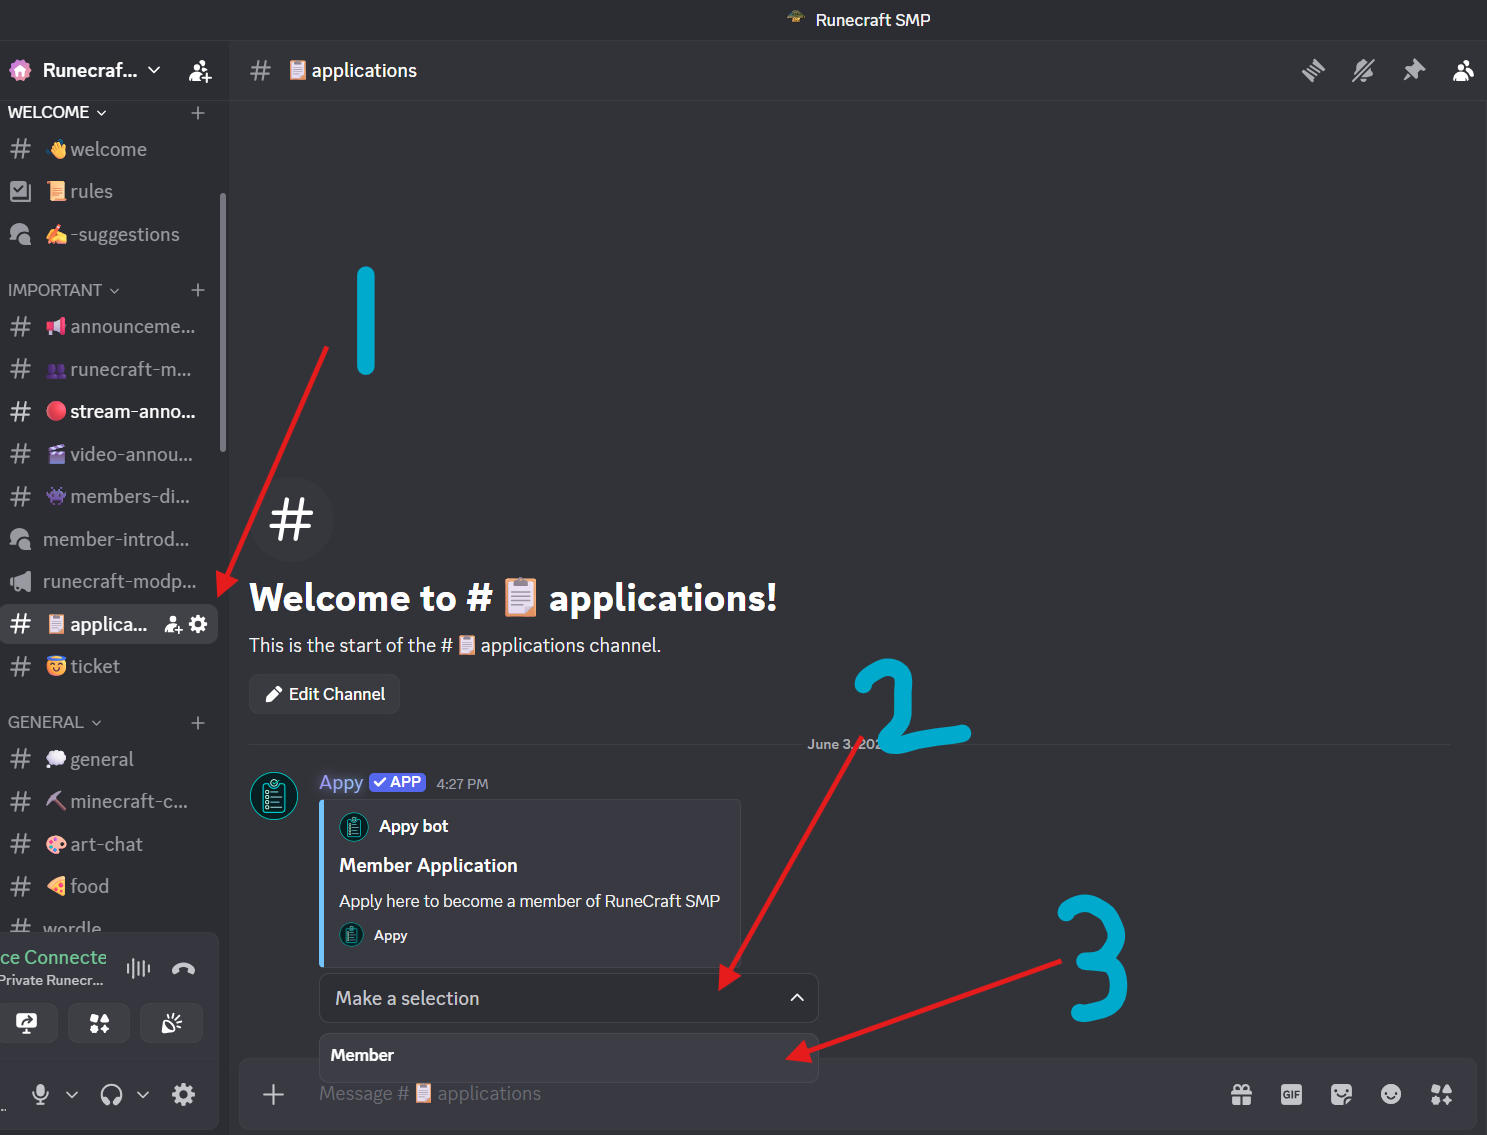Send a gift icon
This screenshot has width=1487, height=1135.
pos(1241,1094)
